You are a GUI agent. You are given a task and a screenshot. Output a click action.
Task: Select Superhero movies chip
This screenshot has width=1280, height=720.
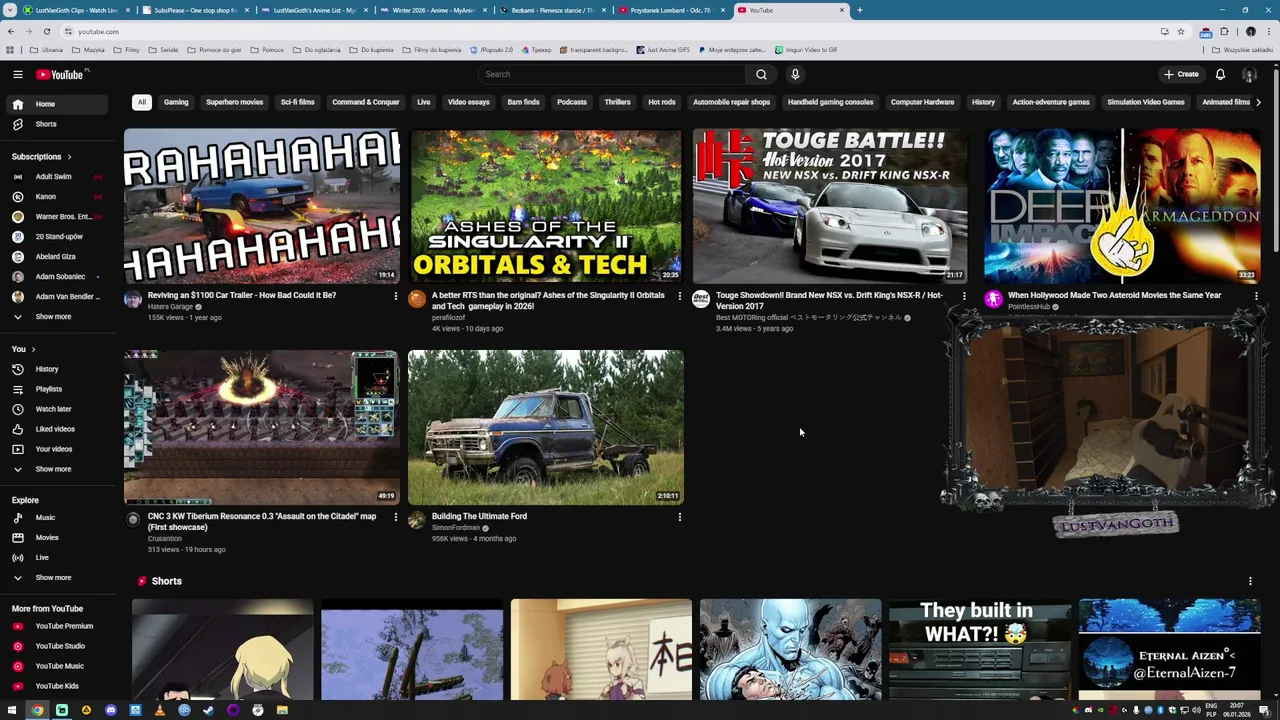click(234, 102)
